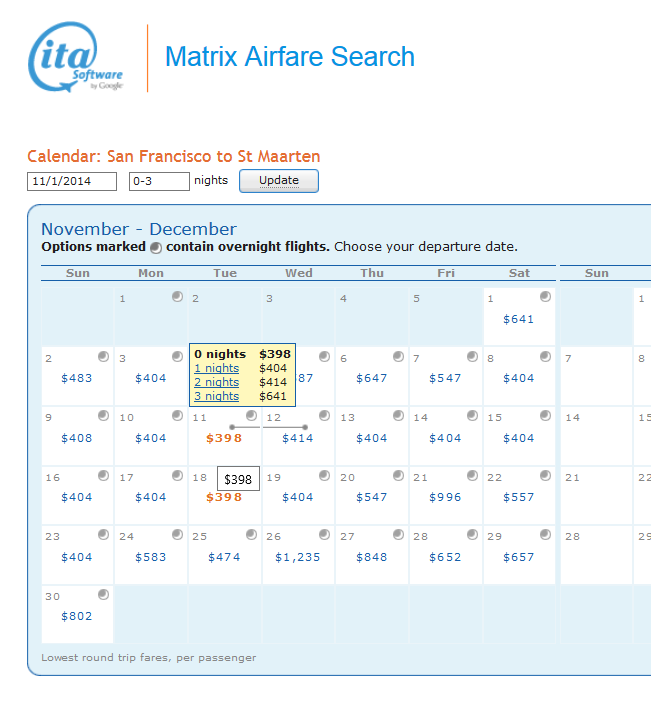
Task: Select the 2 nights option link
Action: [216, 382]
